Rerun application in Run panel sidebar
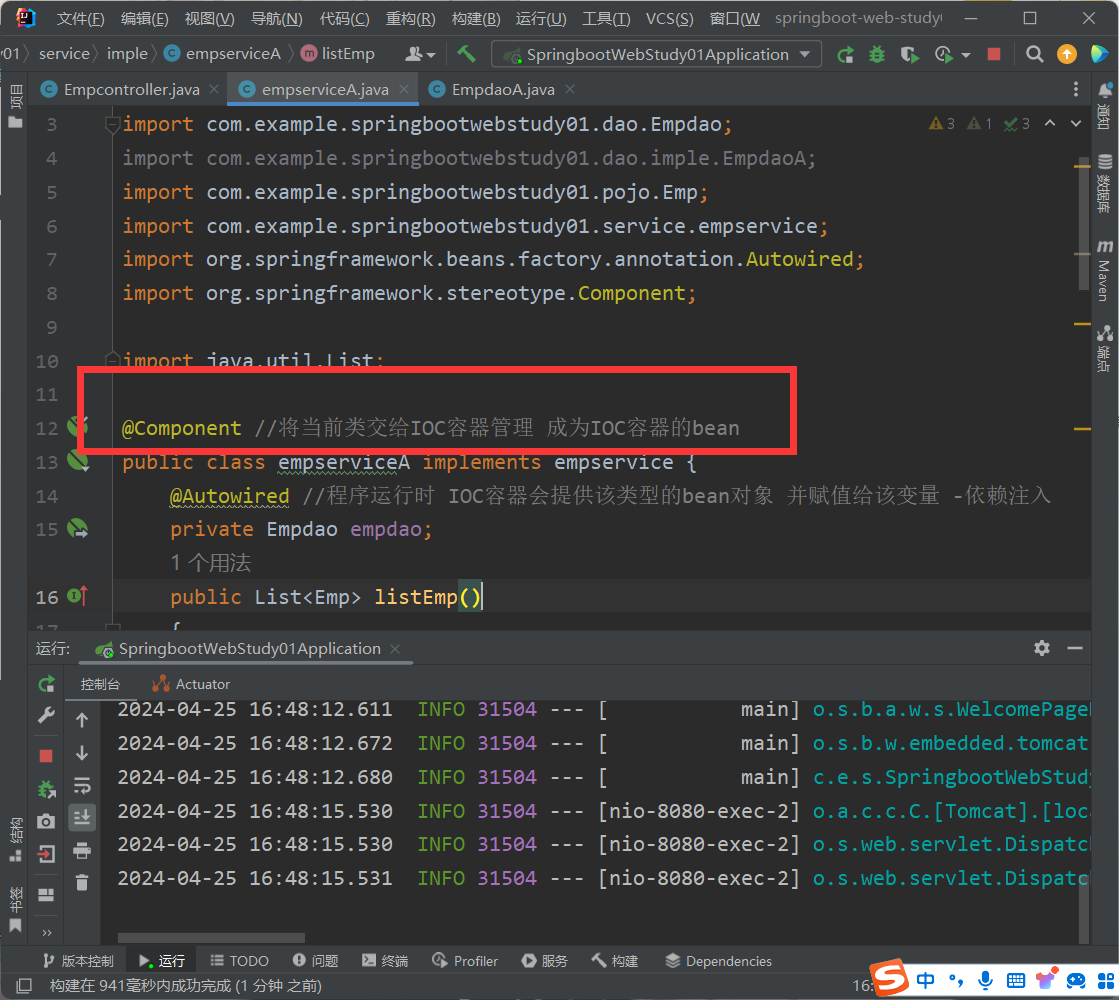1119x1000 pixels. [x=46, y=684]
